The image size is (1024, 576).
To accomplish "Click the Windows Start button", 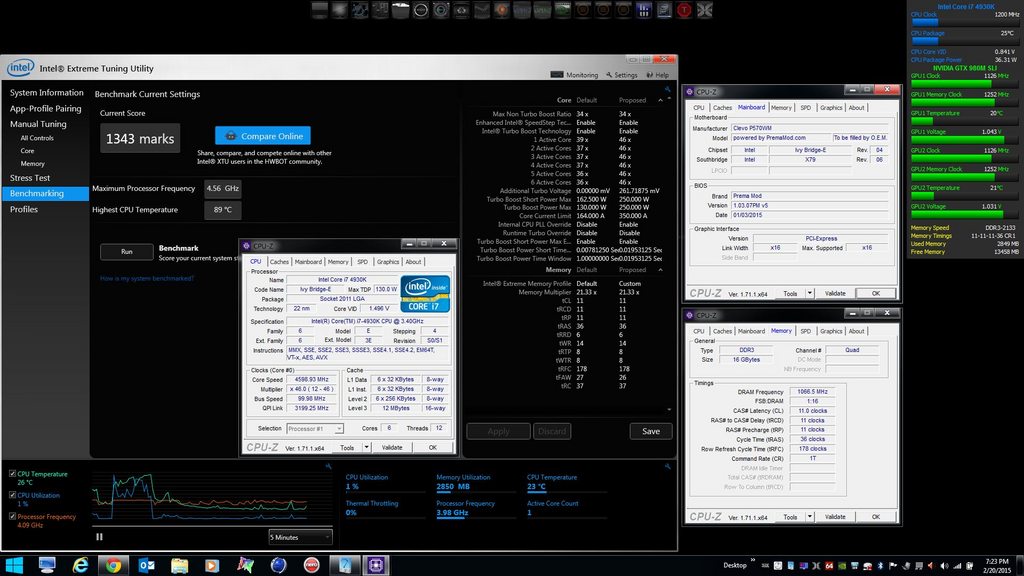I will 16,565.
